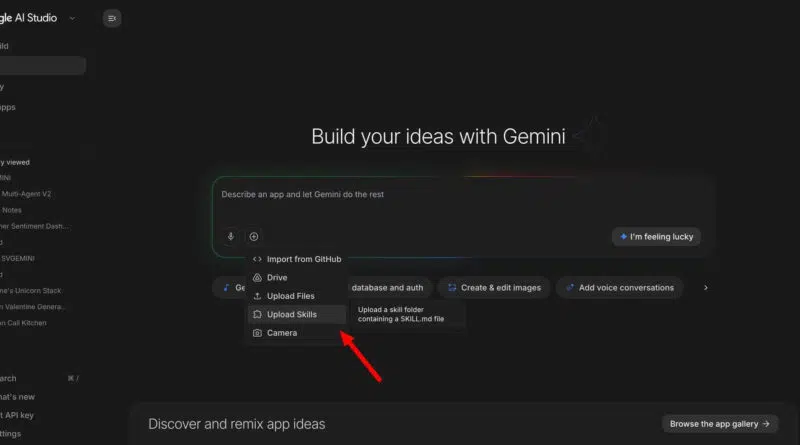
Task: Start voice input with the microphone icon
Action: pyautogui.click(x=231, y=236)
